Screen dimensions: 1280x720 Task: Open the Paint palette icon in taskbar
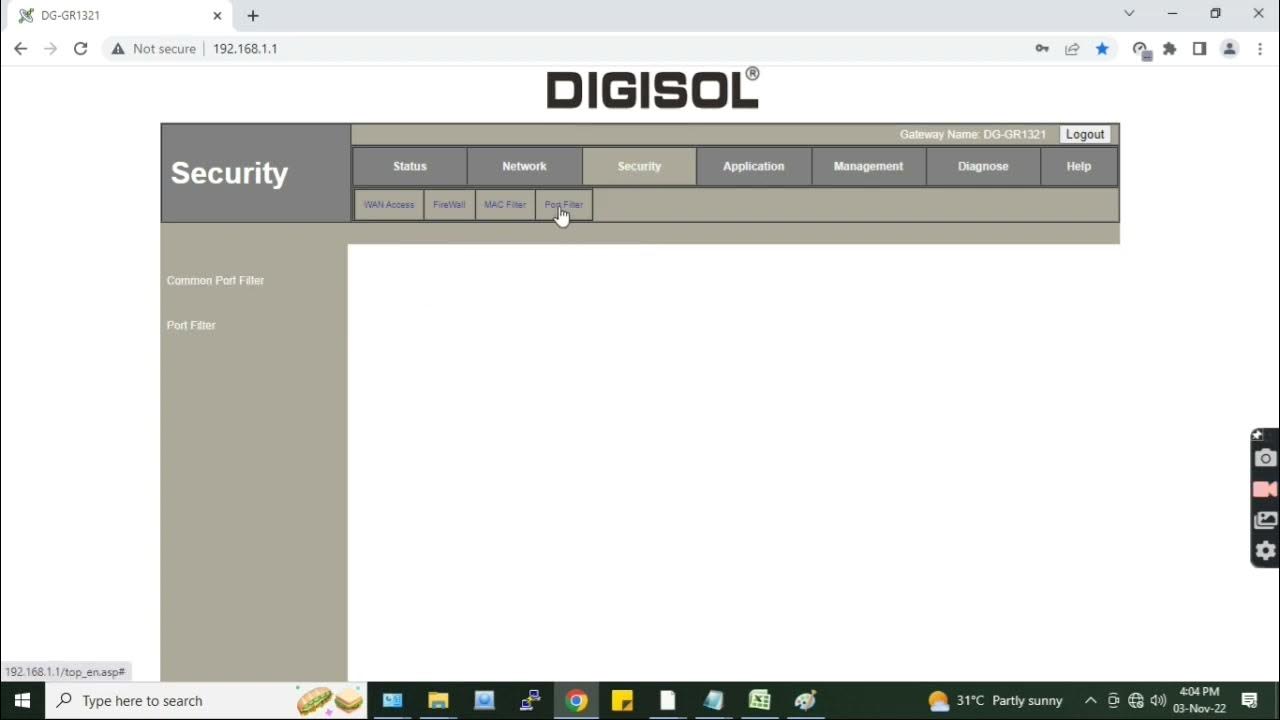[805, 700]
